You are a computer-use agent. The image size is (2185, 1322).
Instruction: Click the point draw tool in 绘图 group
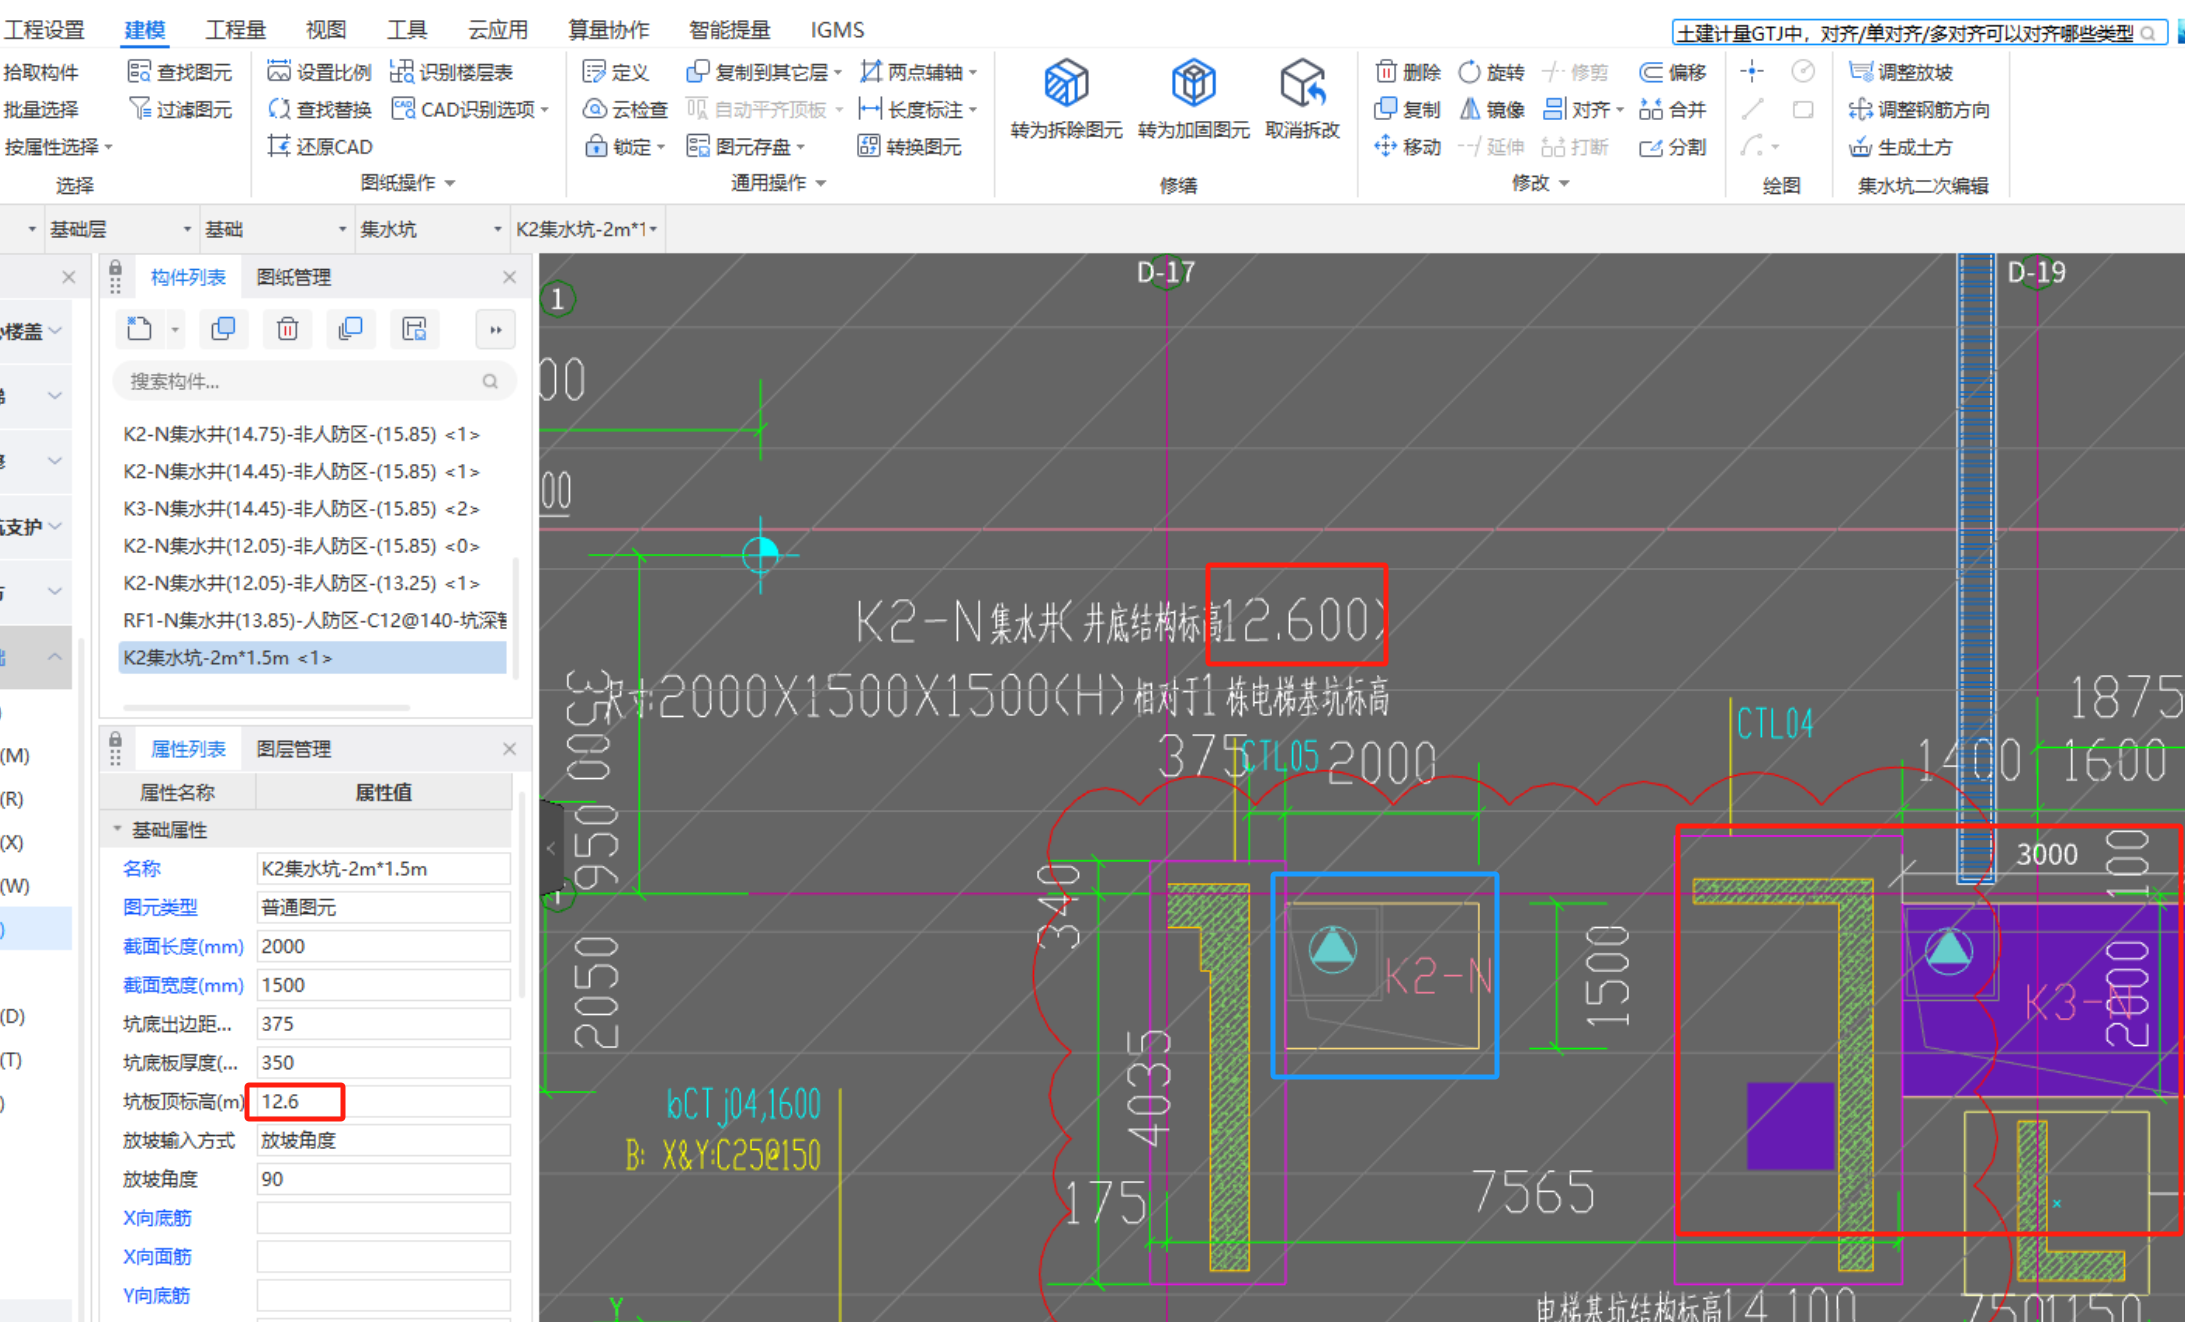tap(1752, 72)
